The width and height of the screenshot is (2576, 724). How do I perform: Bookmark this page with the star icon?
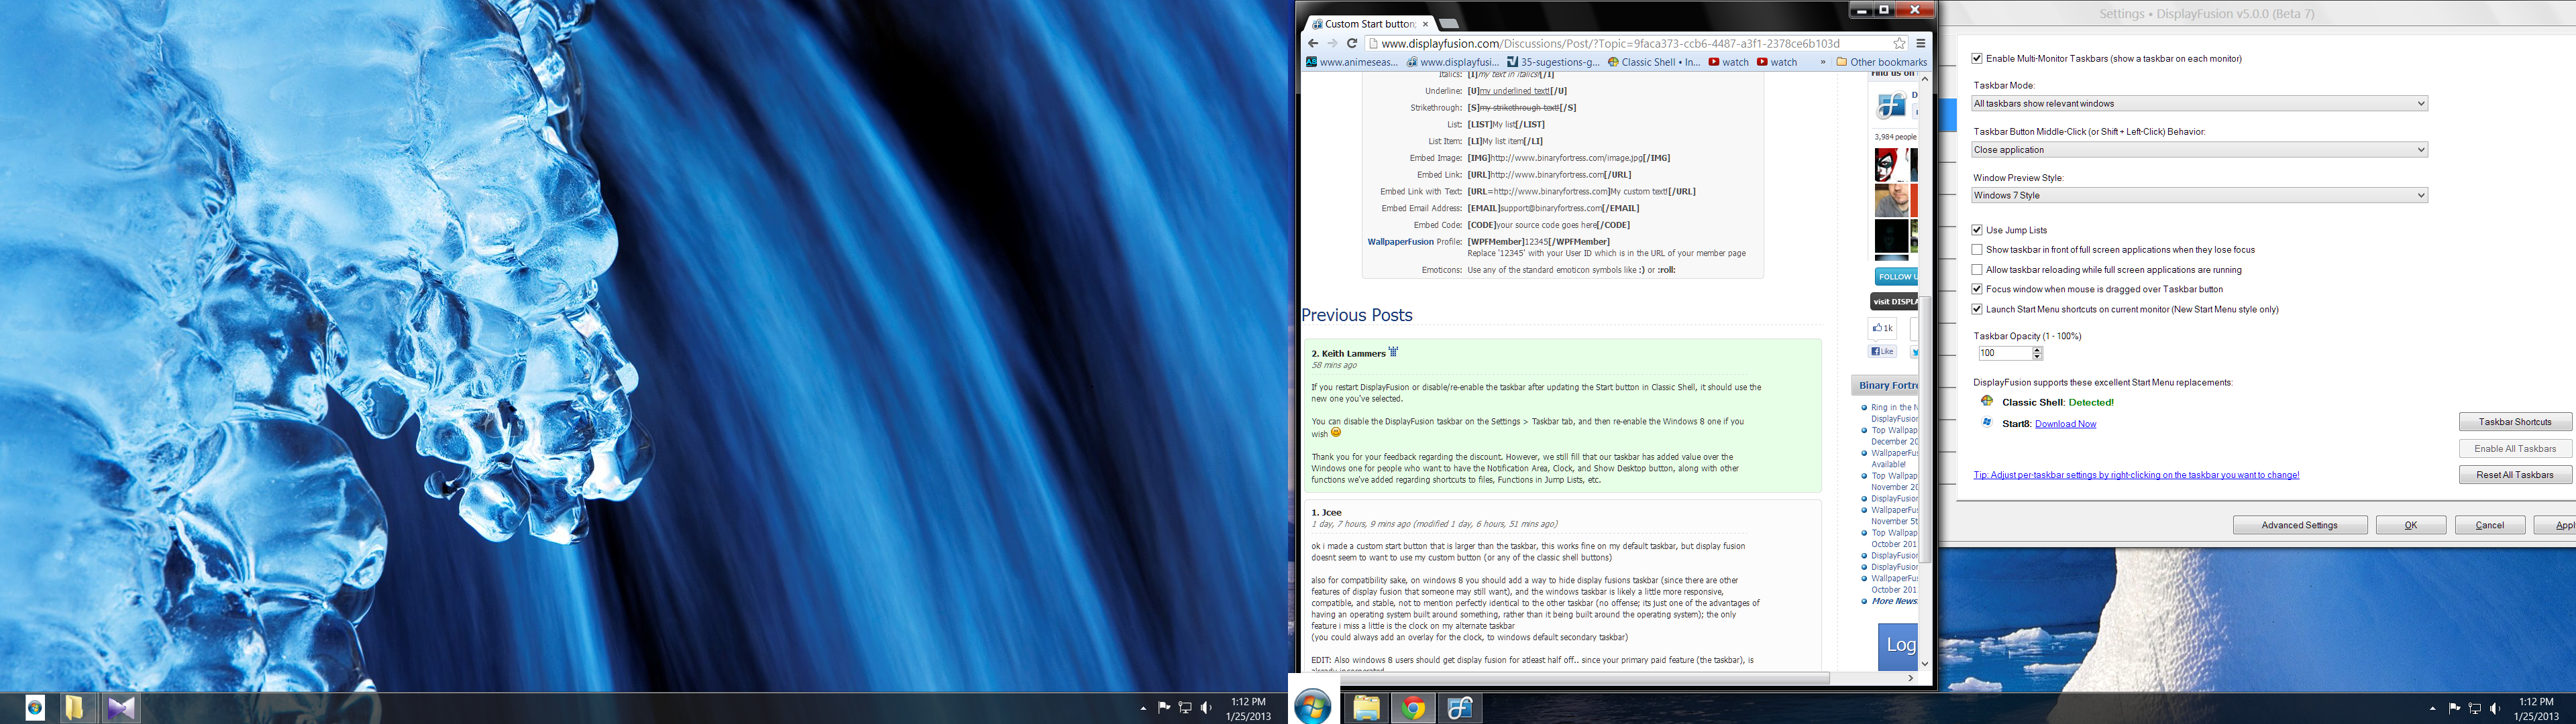[1899, 43]
